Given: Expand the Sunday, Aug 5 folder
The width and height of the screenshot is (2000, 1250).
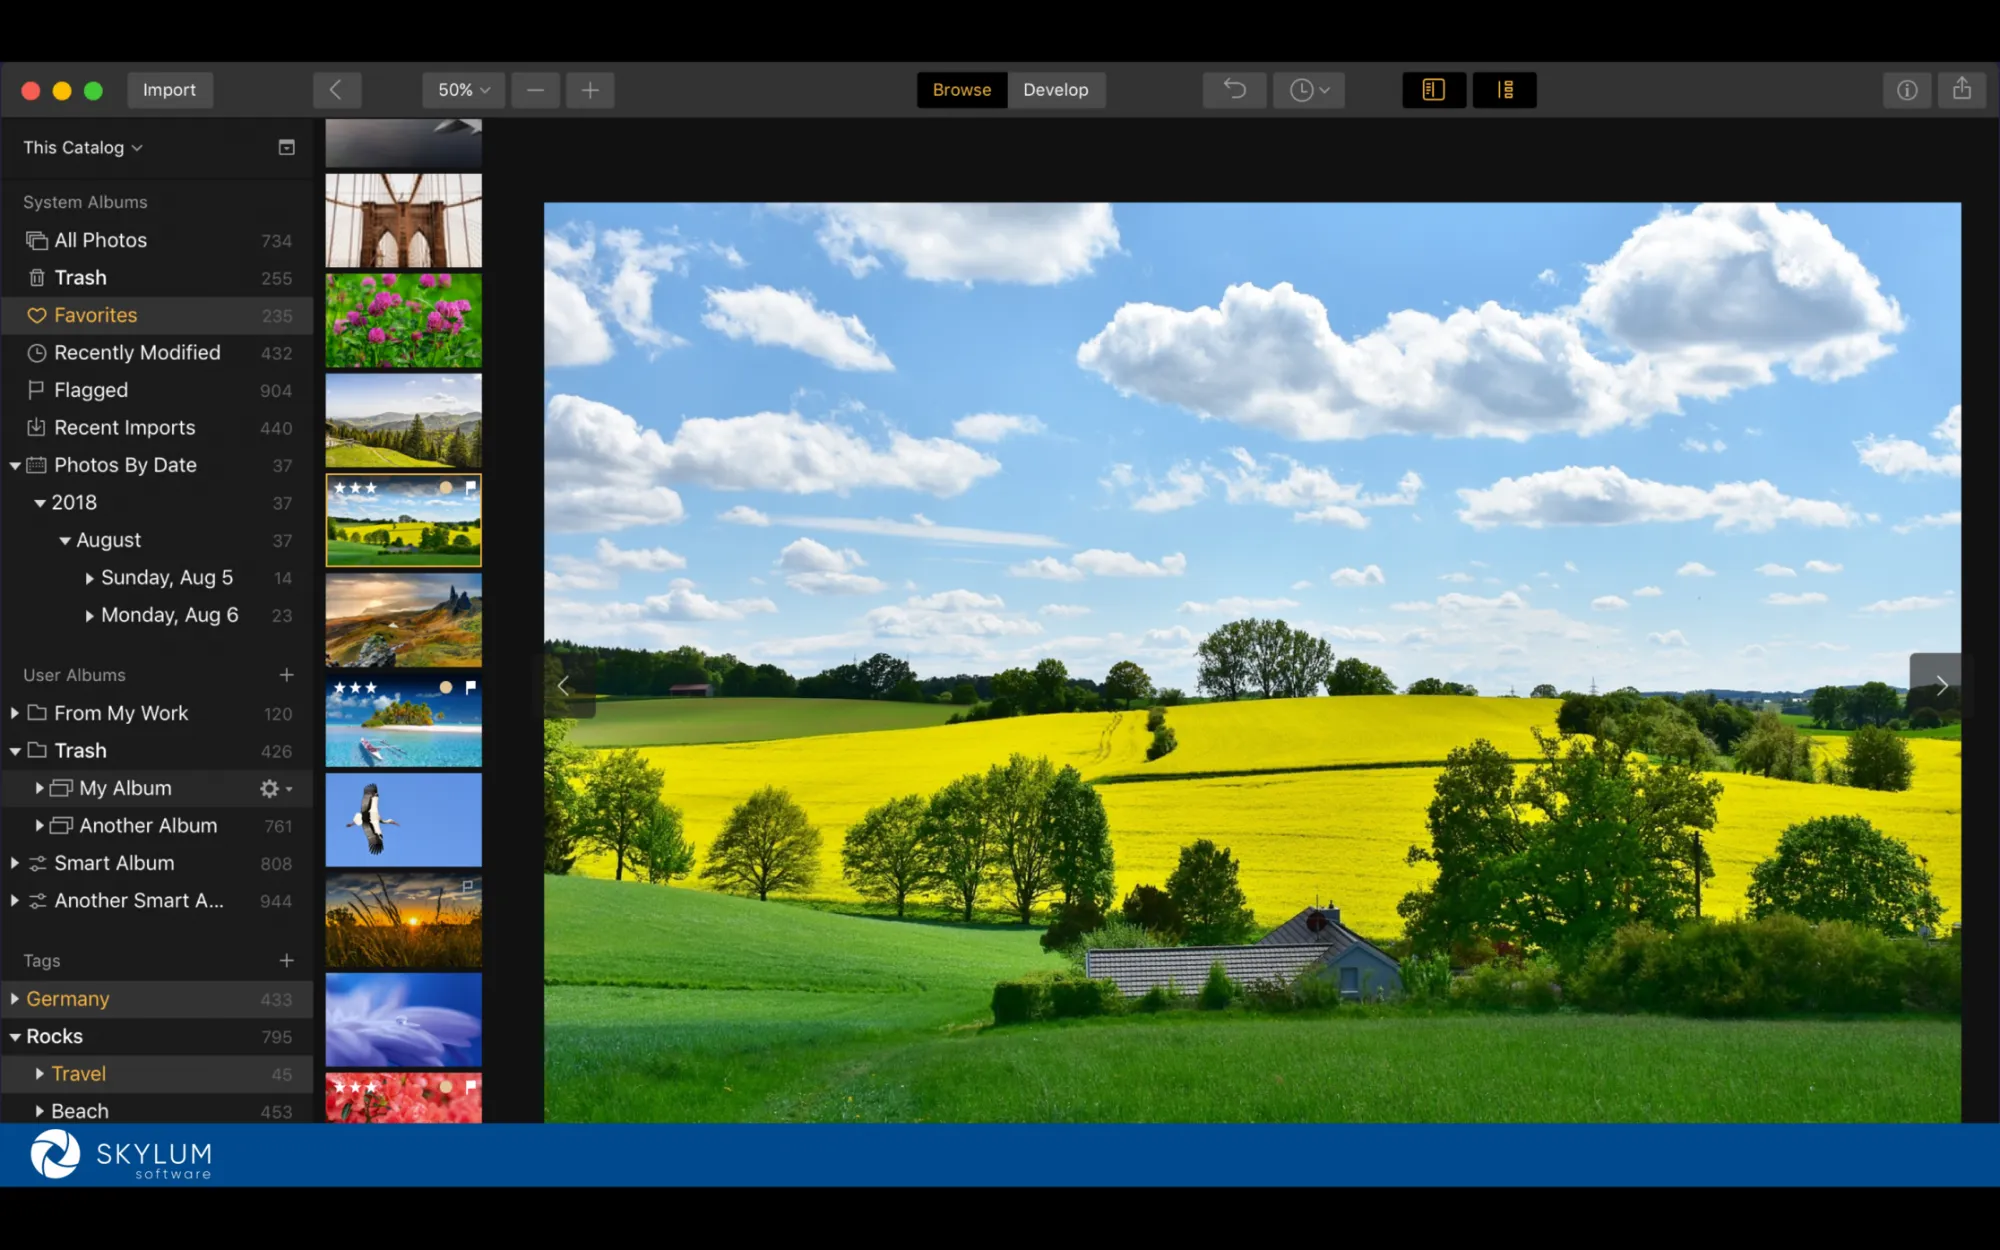Looking at the screenshot, I should point(89,578).
